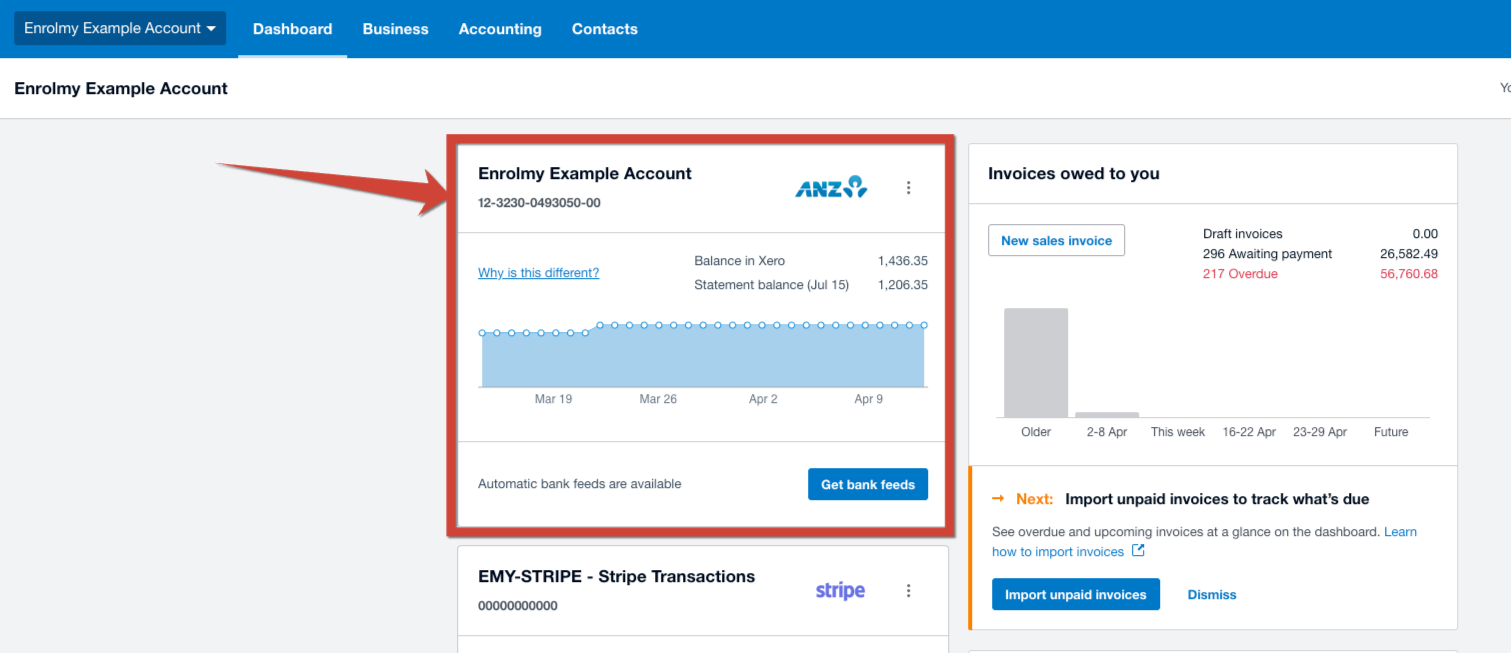Click the Stripe account number 00000000000

[518, 605]
